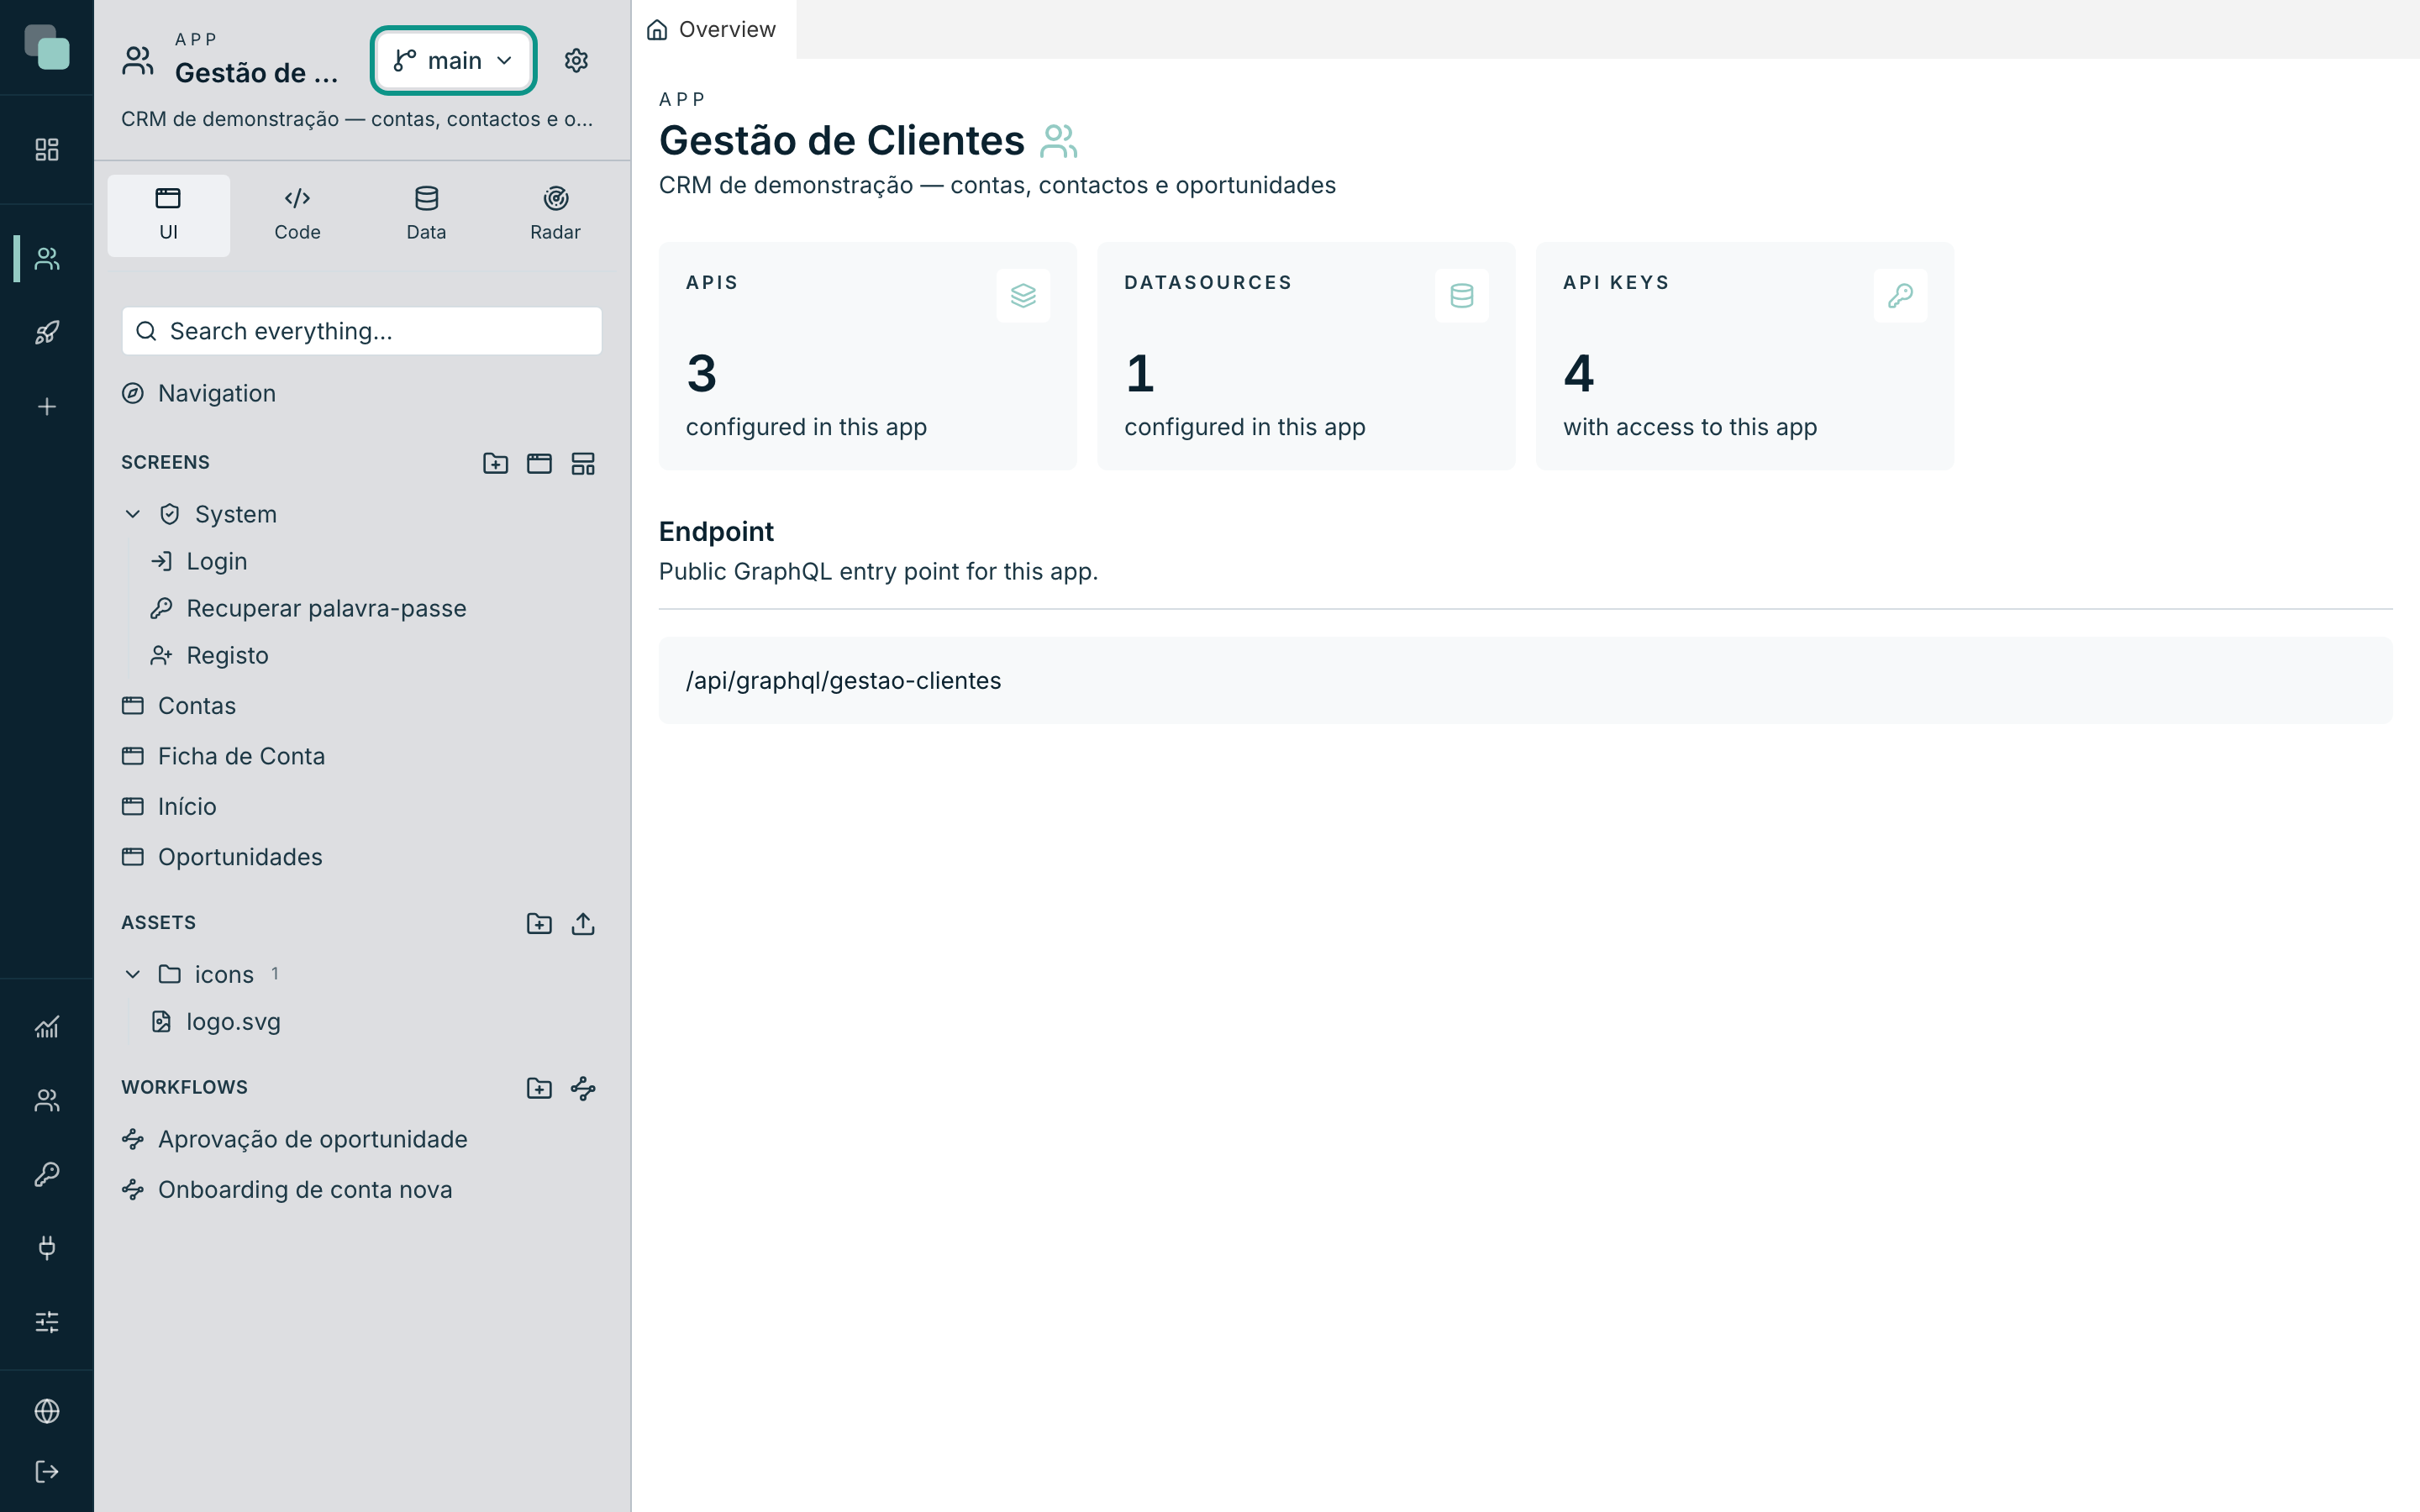Click the Datasources card database icon
Screen dimensions: 2420x1512
click(x=1462, y=296)
